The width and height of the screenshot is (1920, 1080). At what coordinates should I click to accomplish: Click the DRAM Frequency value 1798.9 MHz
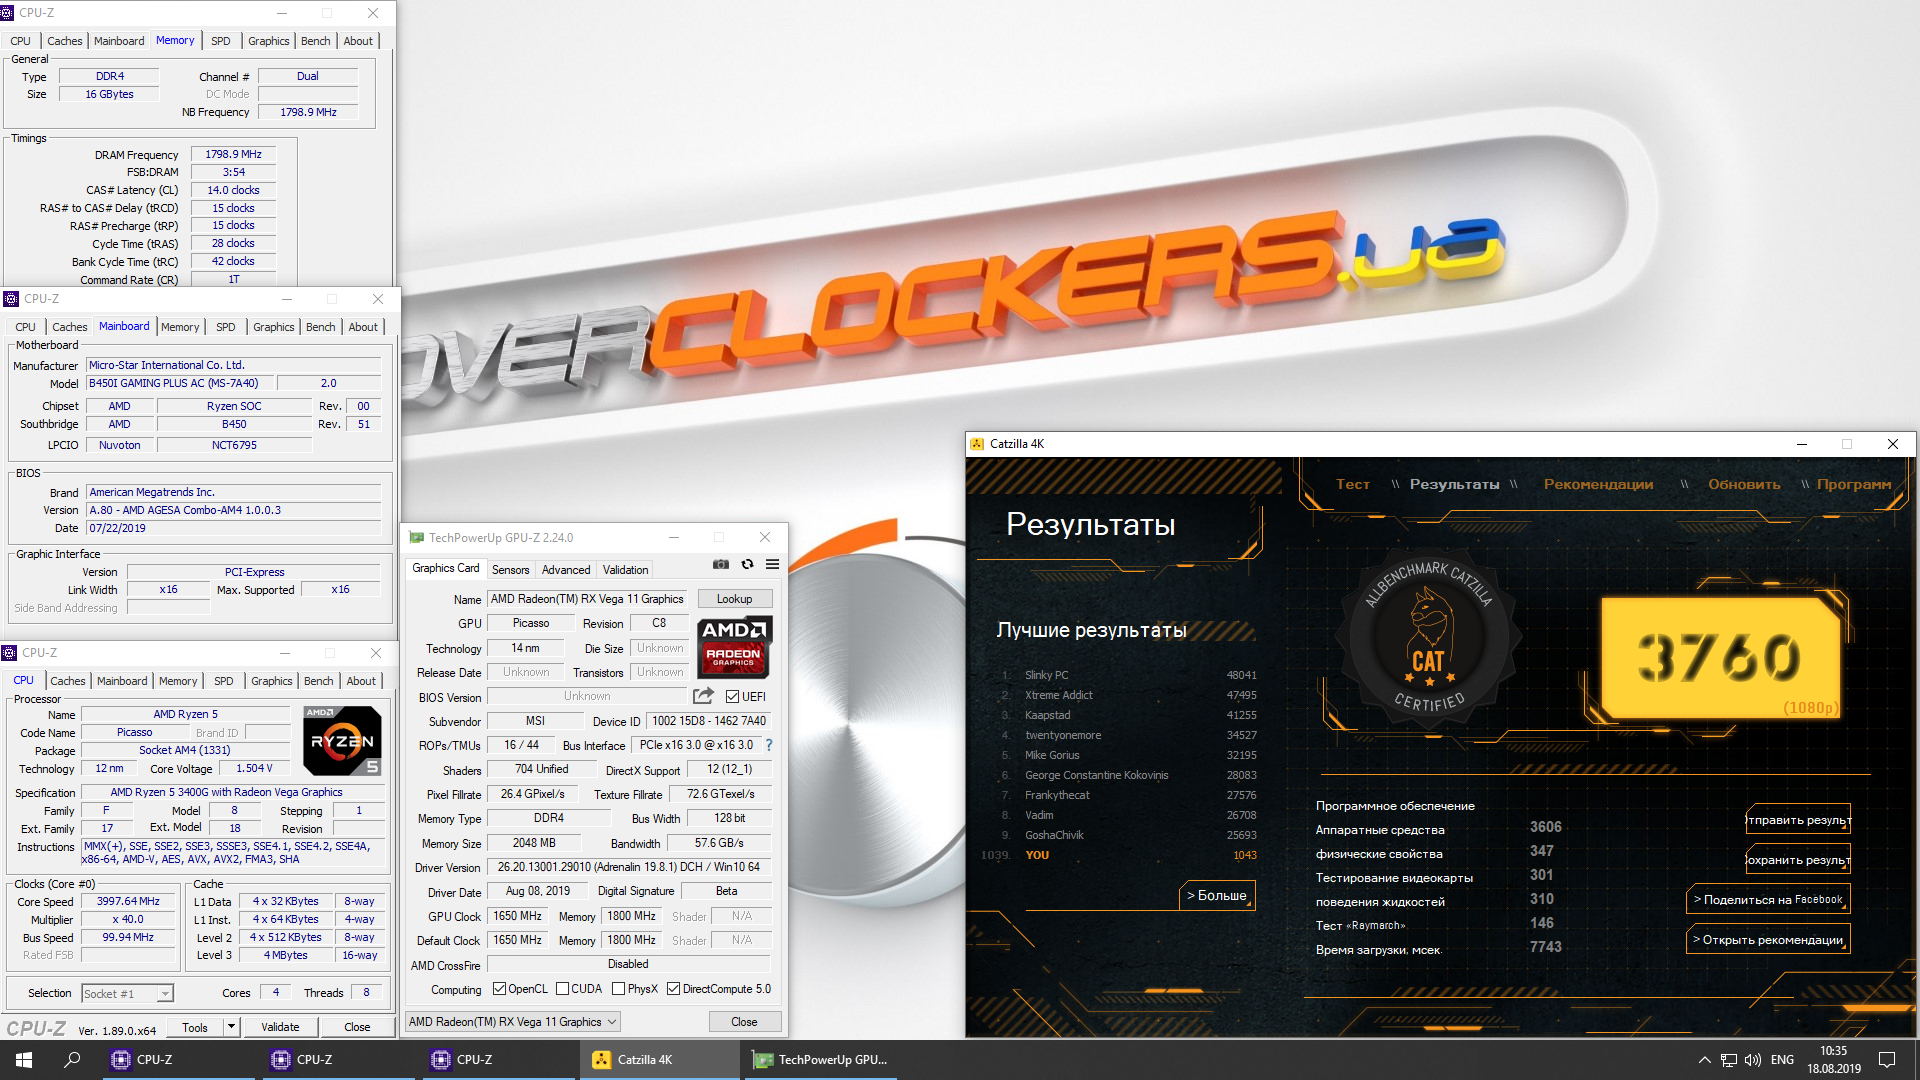pos(233,154)
